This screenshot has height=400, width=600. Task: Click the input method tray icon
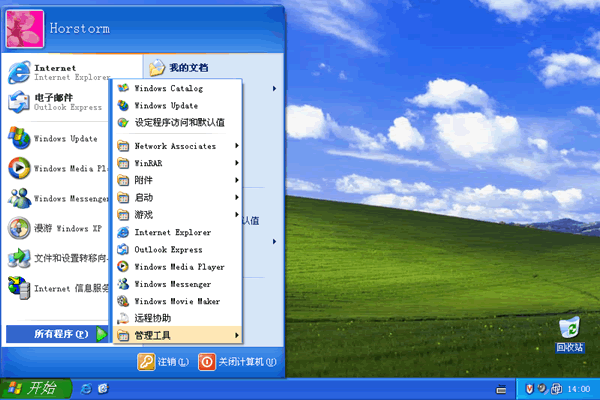pyautogui.click(x=556, y=389)
